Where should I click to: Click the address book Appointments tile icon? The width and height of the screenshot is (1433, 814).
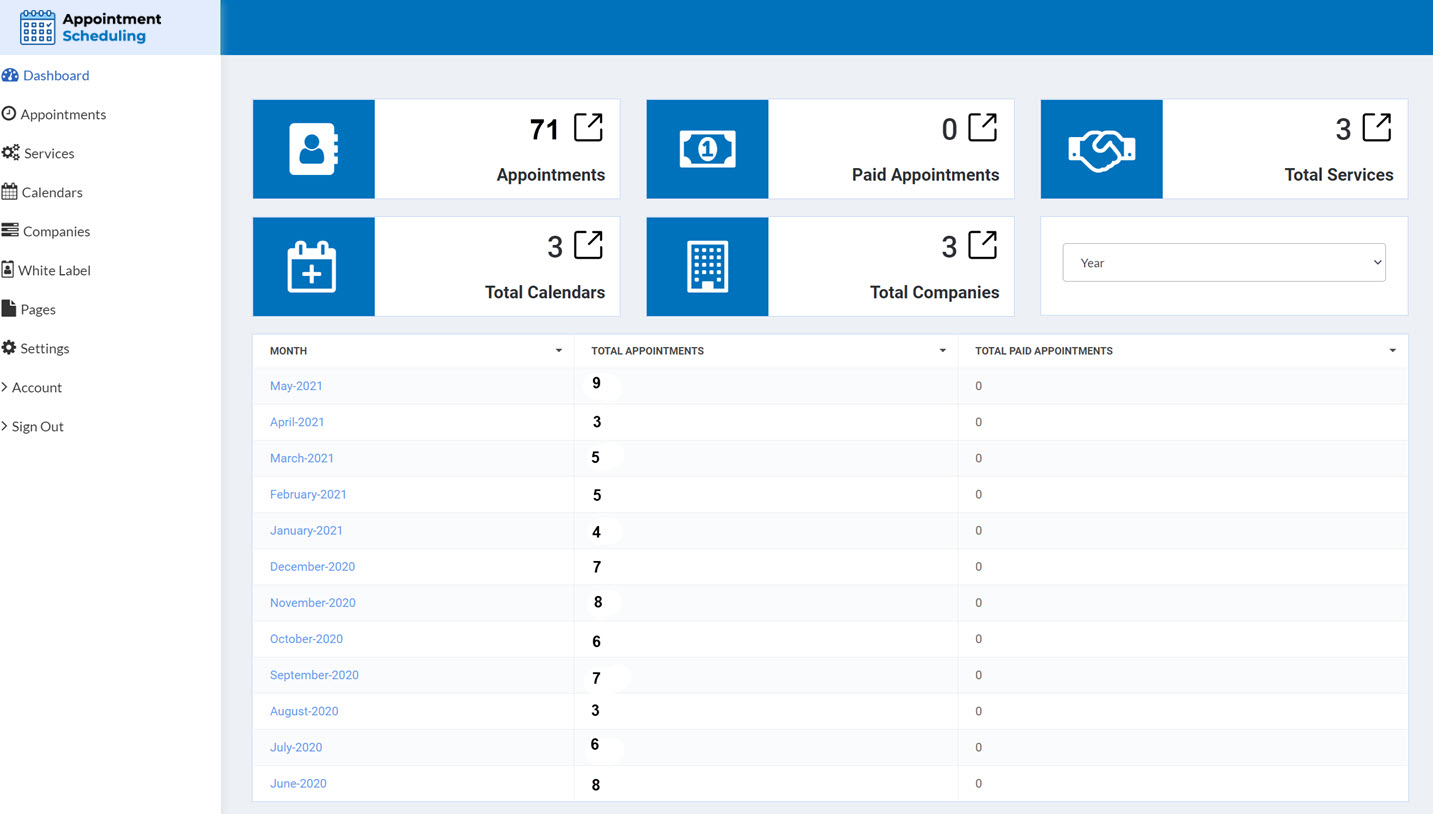[x=313, y=149]
